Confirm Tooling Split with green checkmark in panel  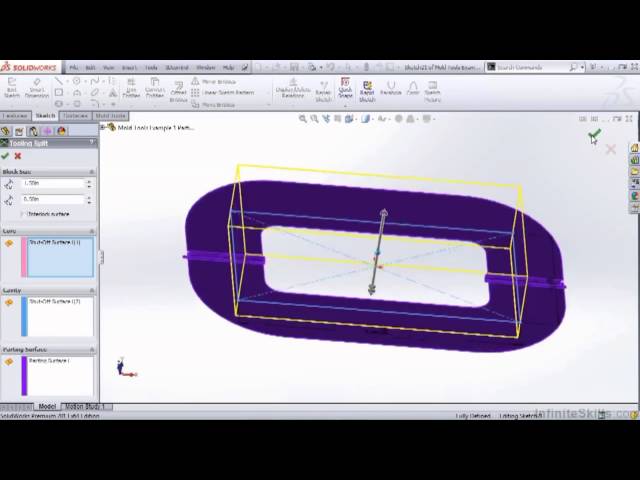(5, 156)
